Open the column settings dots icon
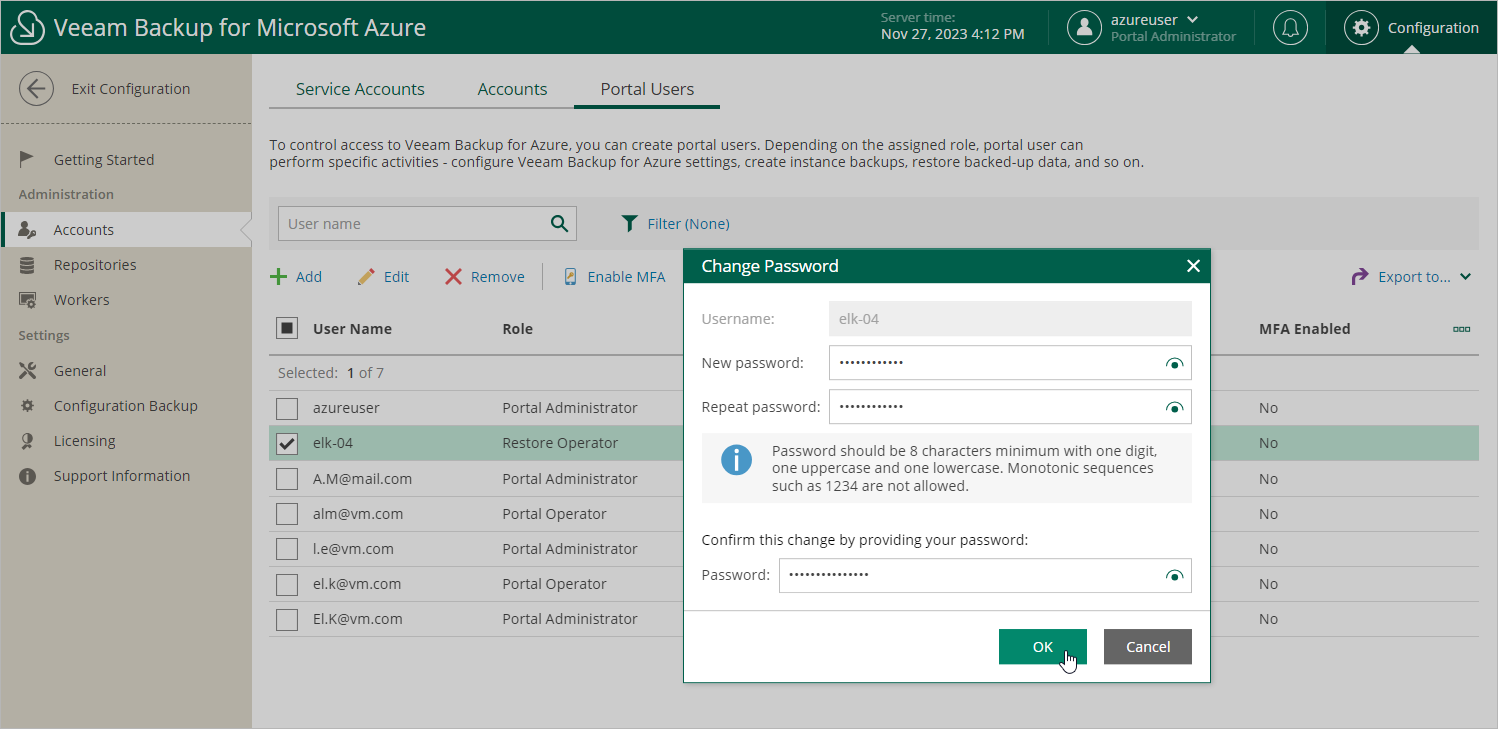 point(1461,329)
